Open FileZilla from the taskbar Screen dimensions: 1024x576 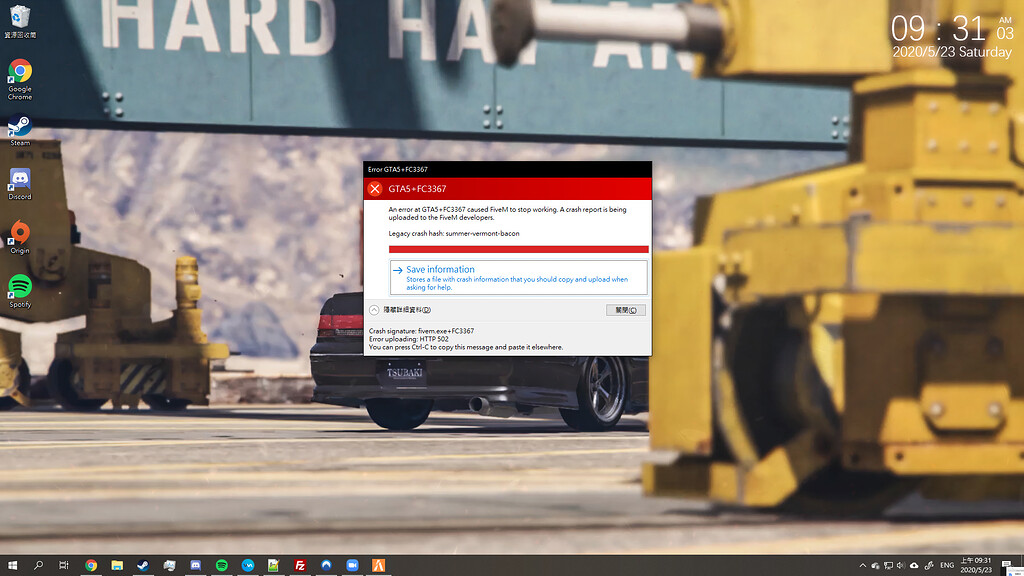(300, 566)
